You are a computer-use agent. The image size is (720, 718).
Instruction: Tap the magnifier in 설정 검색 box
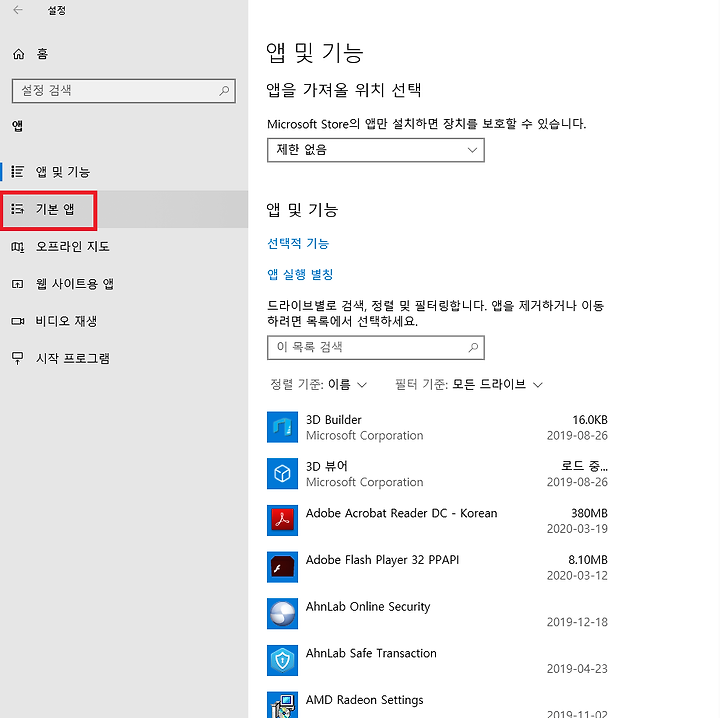click(224, 91)
